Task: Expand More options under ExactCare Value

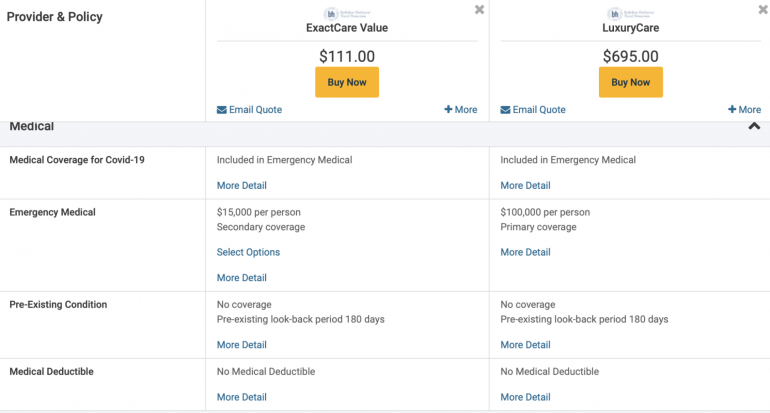Action: 461,110
